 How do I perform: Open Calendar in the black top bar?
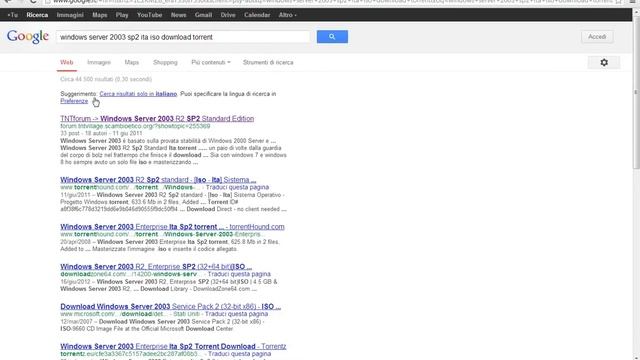pos(257,15)
